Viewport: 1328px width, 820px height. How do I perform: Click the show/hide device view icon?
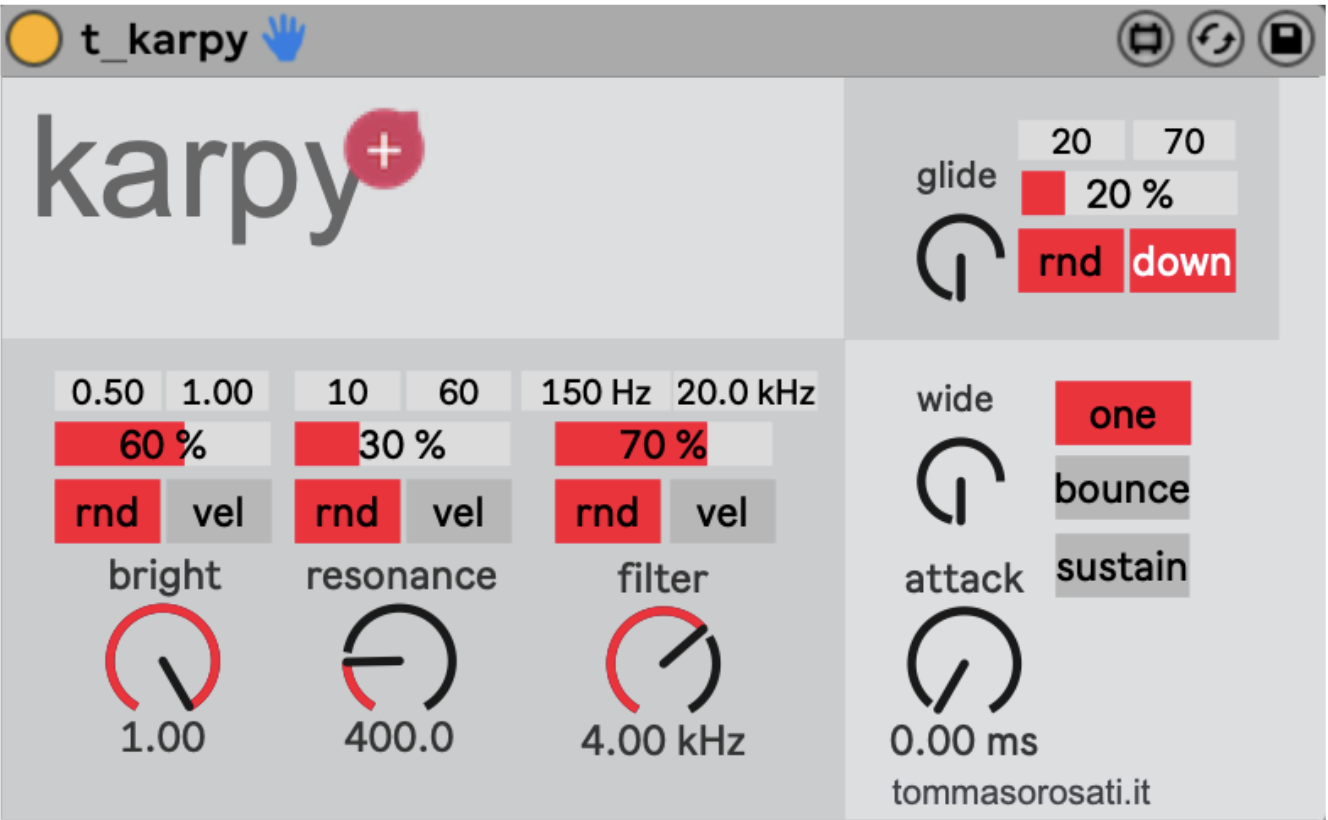1146,41
